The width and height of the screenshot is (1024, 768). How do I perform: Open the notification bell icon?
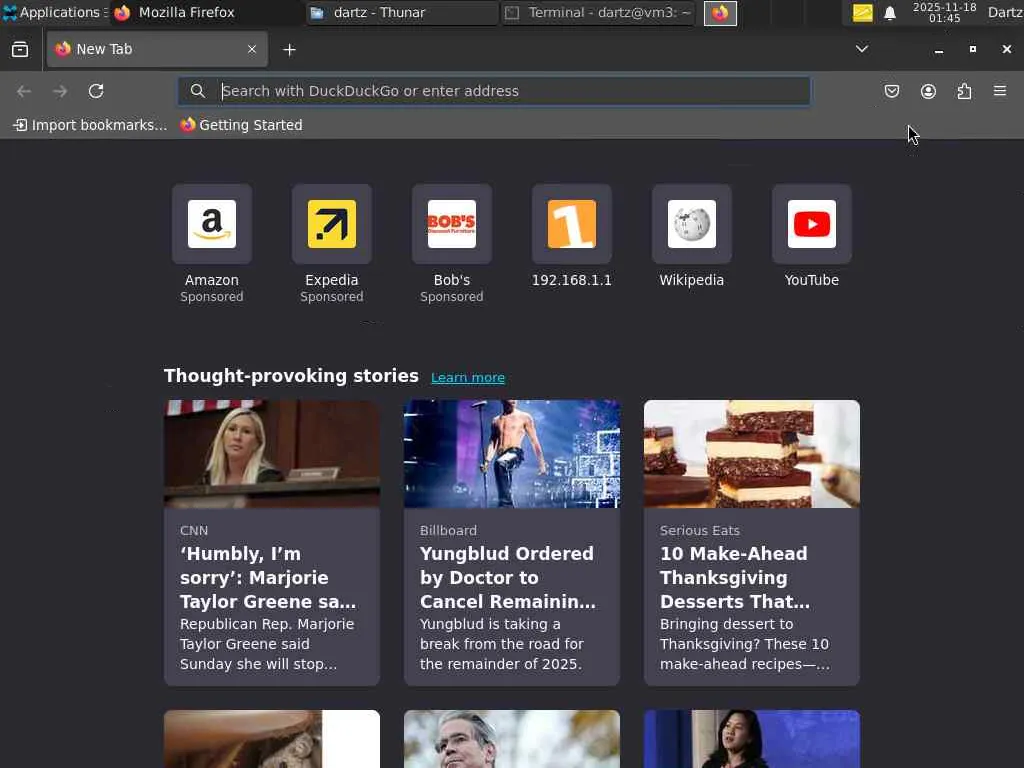[889, 13]
